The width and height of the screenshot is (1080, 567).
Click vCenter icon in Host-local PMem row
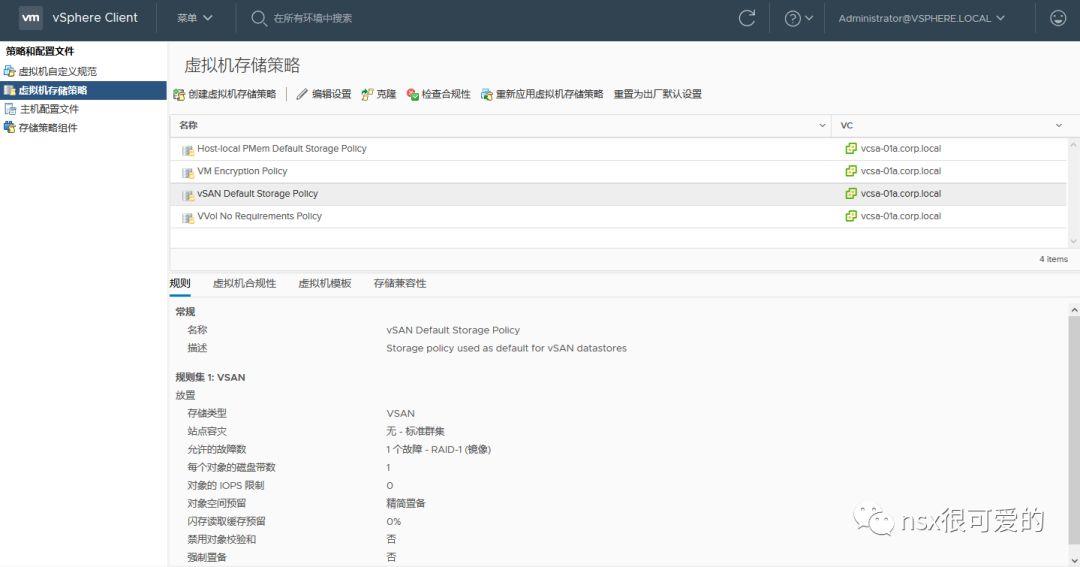click(851, 148)
